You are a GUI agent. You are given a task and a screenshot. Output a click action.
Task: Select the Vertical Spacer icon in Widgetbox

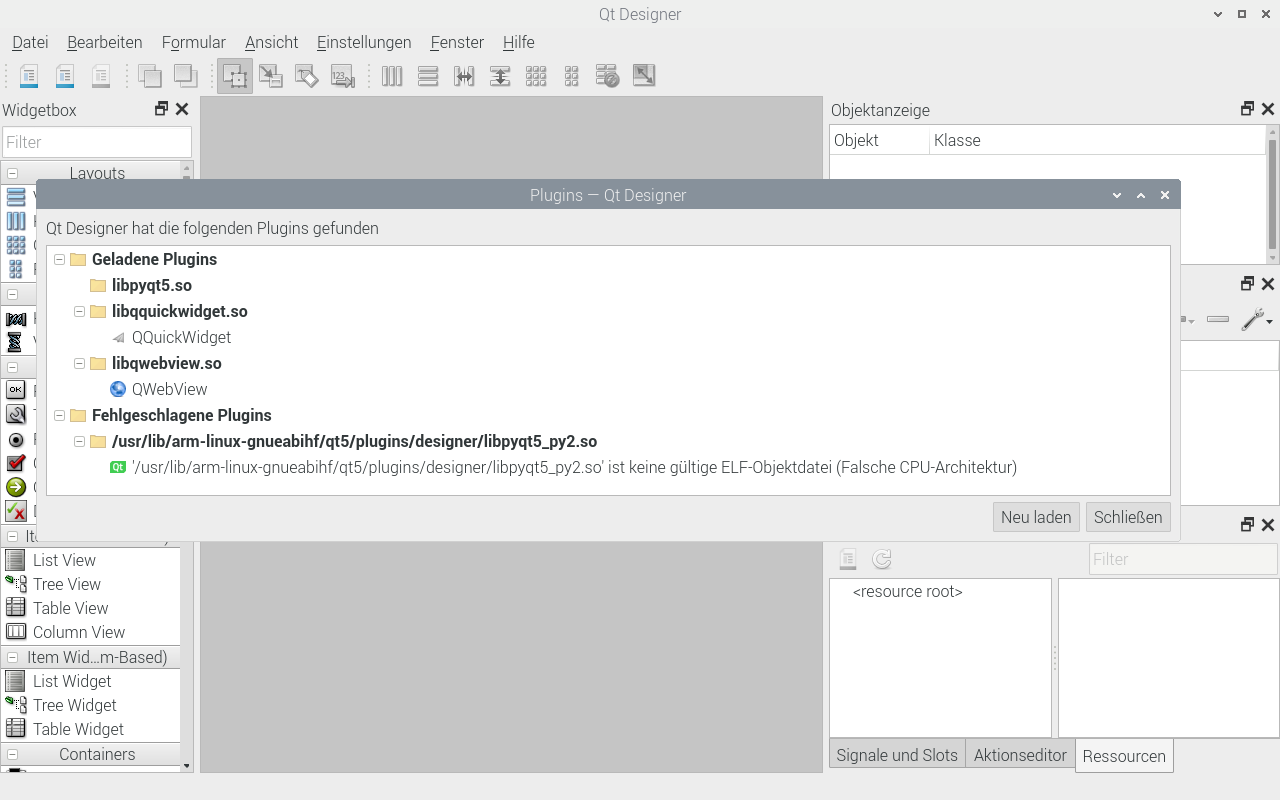pyautogui.click(x=16, y=343)
